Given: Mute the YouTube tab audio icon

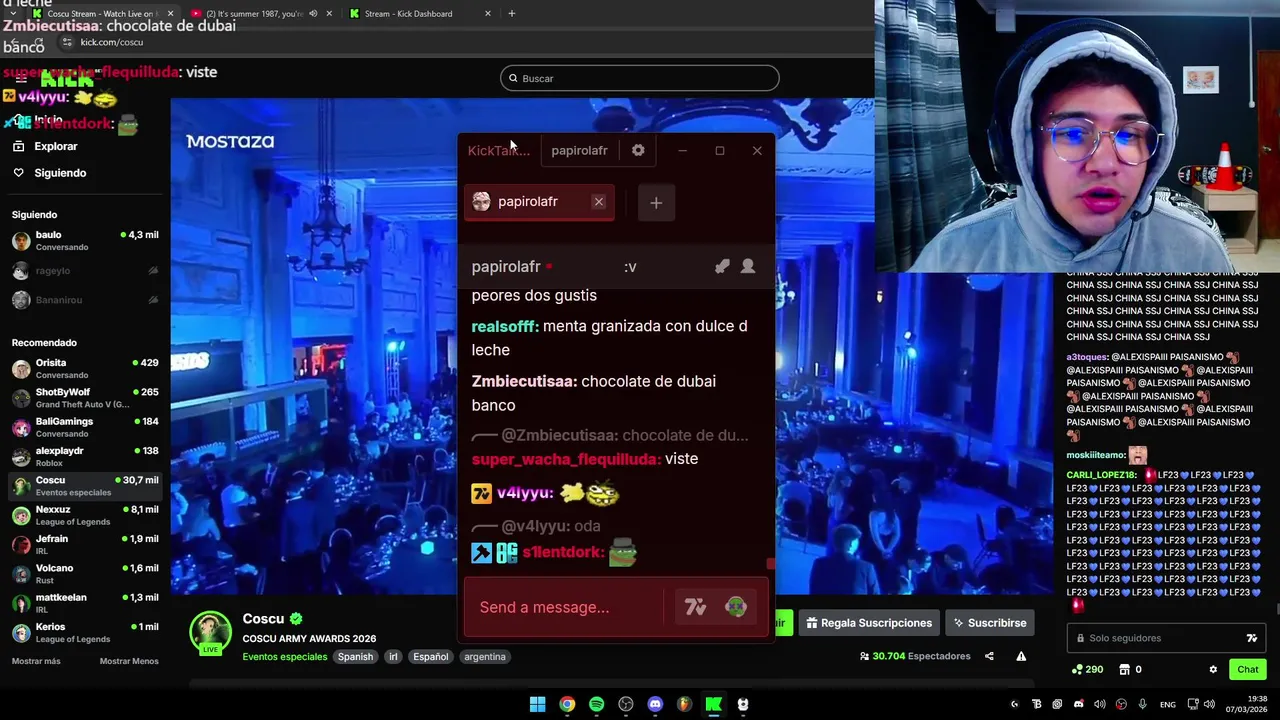Looking at the screenshot, I should [313, 14].
